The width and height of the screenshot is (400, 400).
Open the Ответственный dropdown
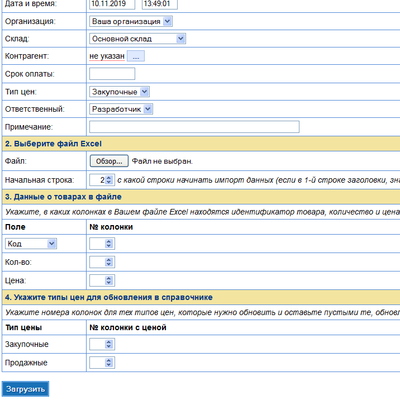coord(121,109)
